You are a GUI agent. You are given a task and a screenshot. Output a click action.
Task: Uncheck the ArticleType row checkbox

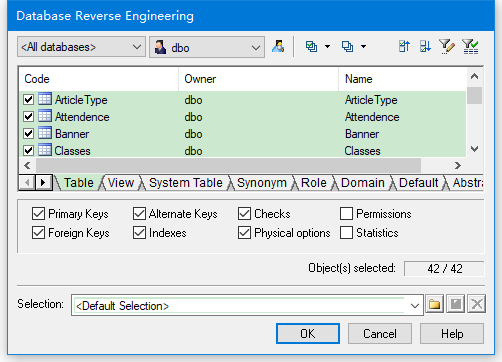pos(29,99)
